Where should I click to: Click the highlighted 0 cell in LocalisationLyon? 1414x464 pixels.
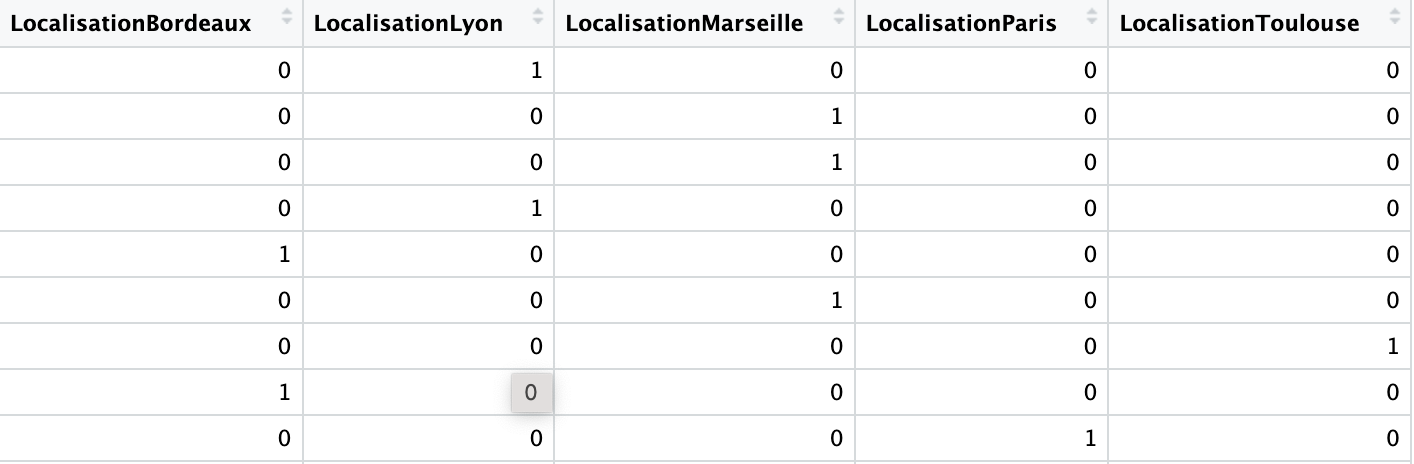[x=531, y=393]
